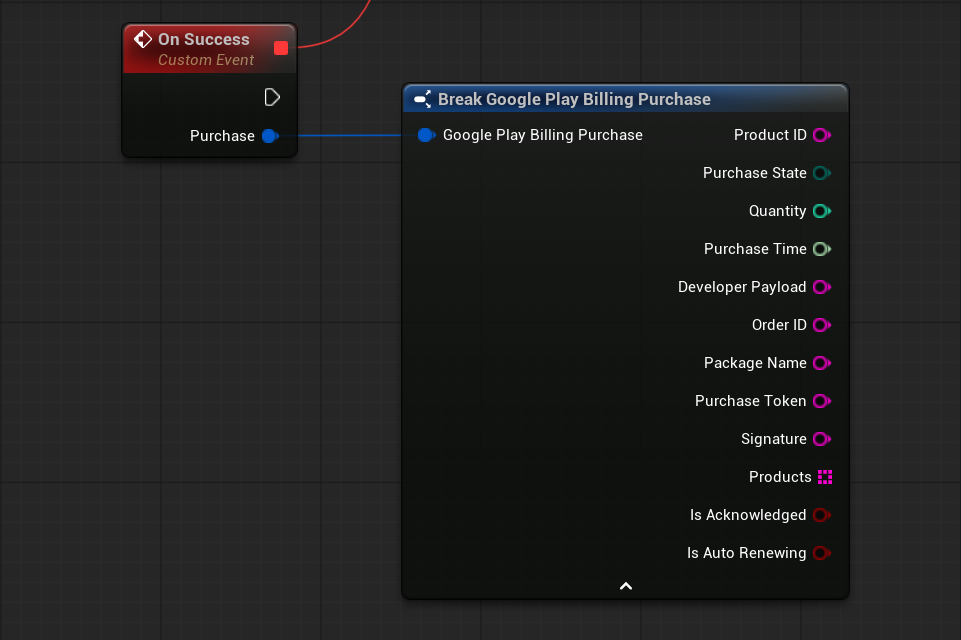Click the 'Purchase Token' label

click(x=751, y=401)
